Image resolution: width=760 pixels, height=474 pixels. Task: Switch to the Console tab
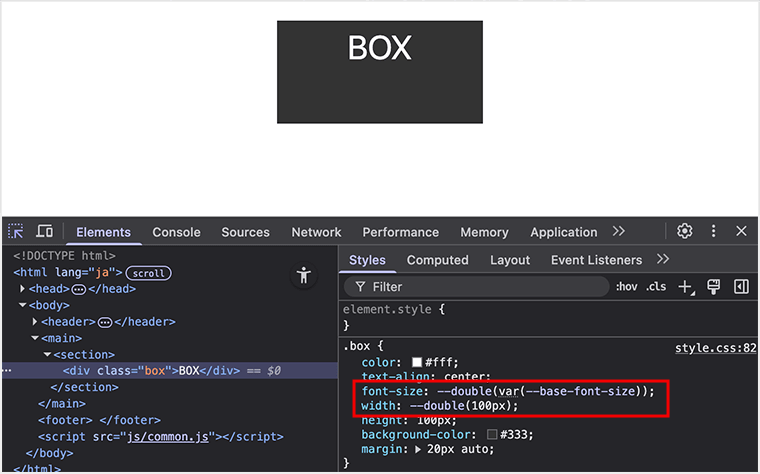click(176, 232)
